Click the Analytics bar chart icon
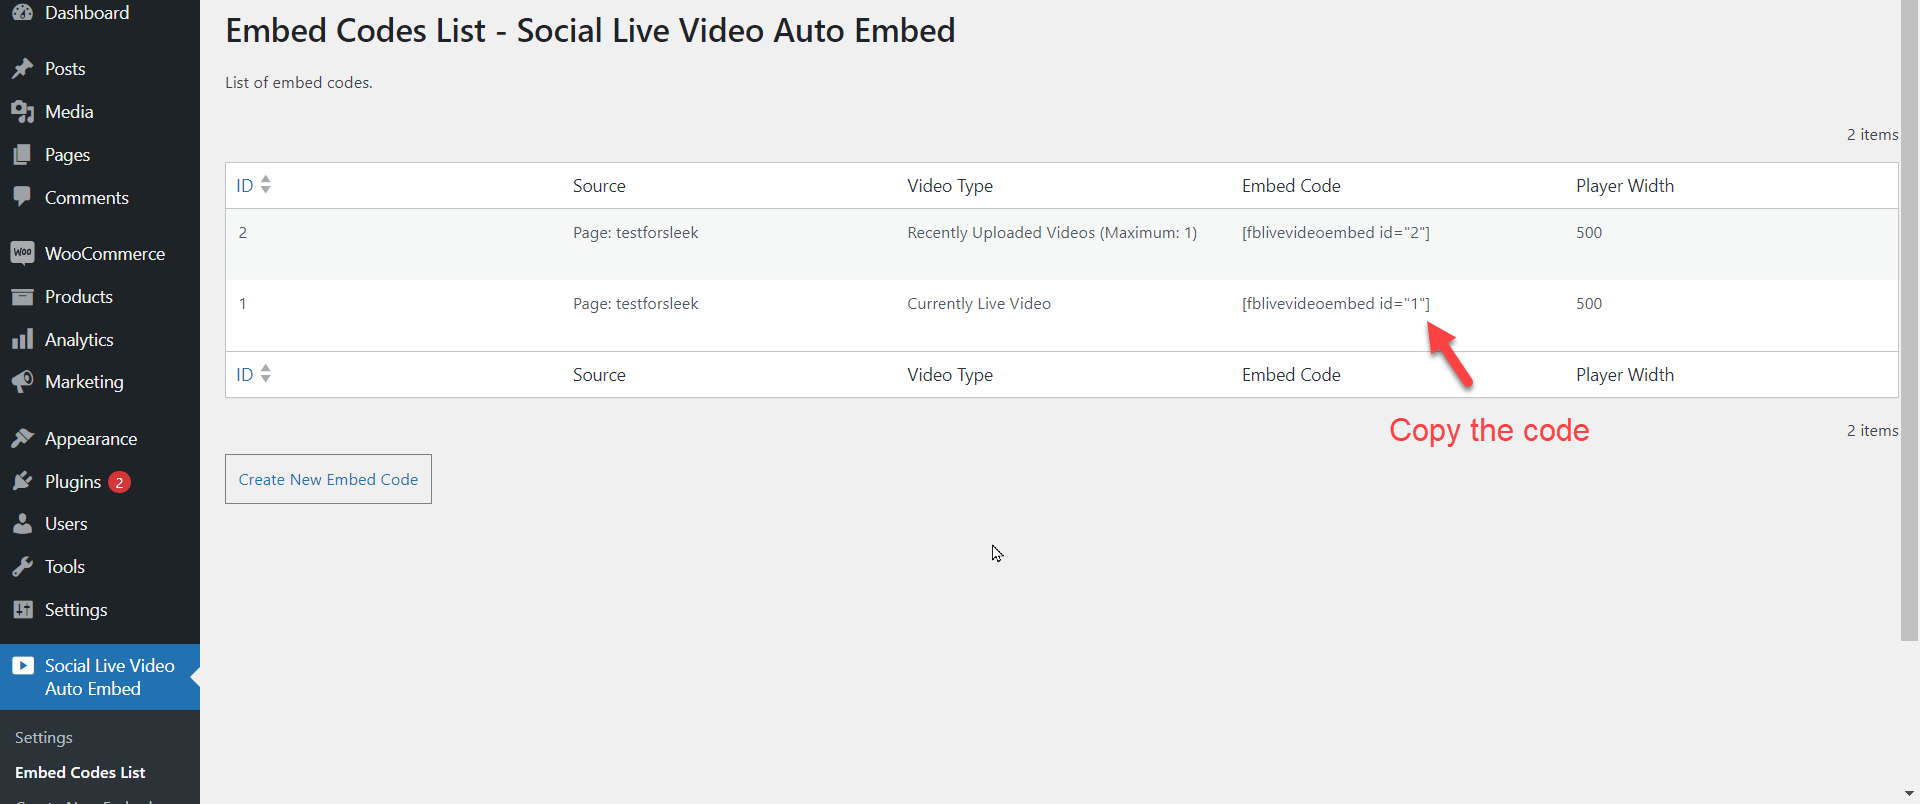1920x804 pixels. tap(22, 340)
